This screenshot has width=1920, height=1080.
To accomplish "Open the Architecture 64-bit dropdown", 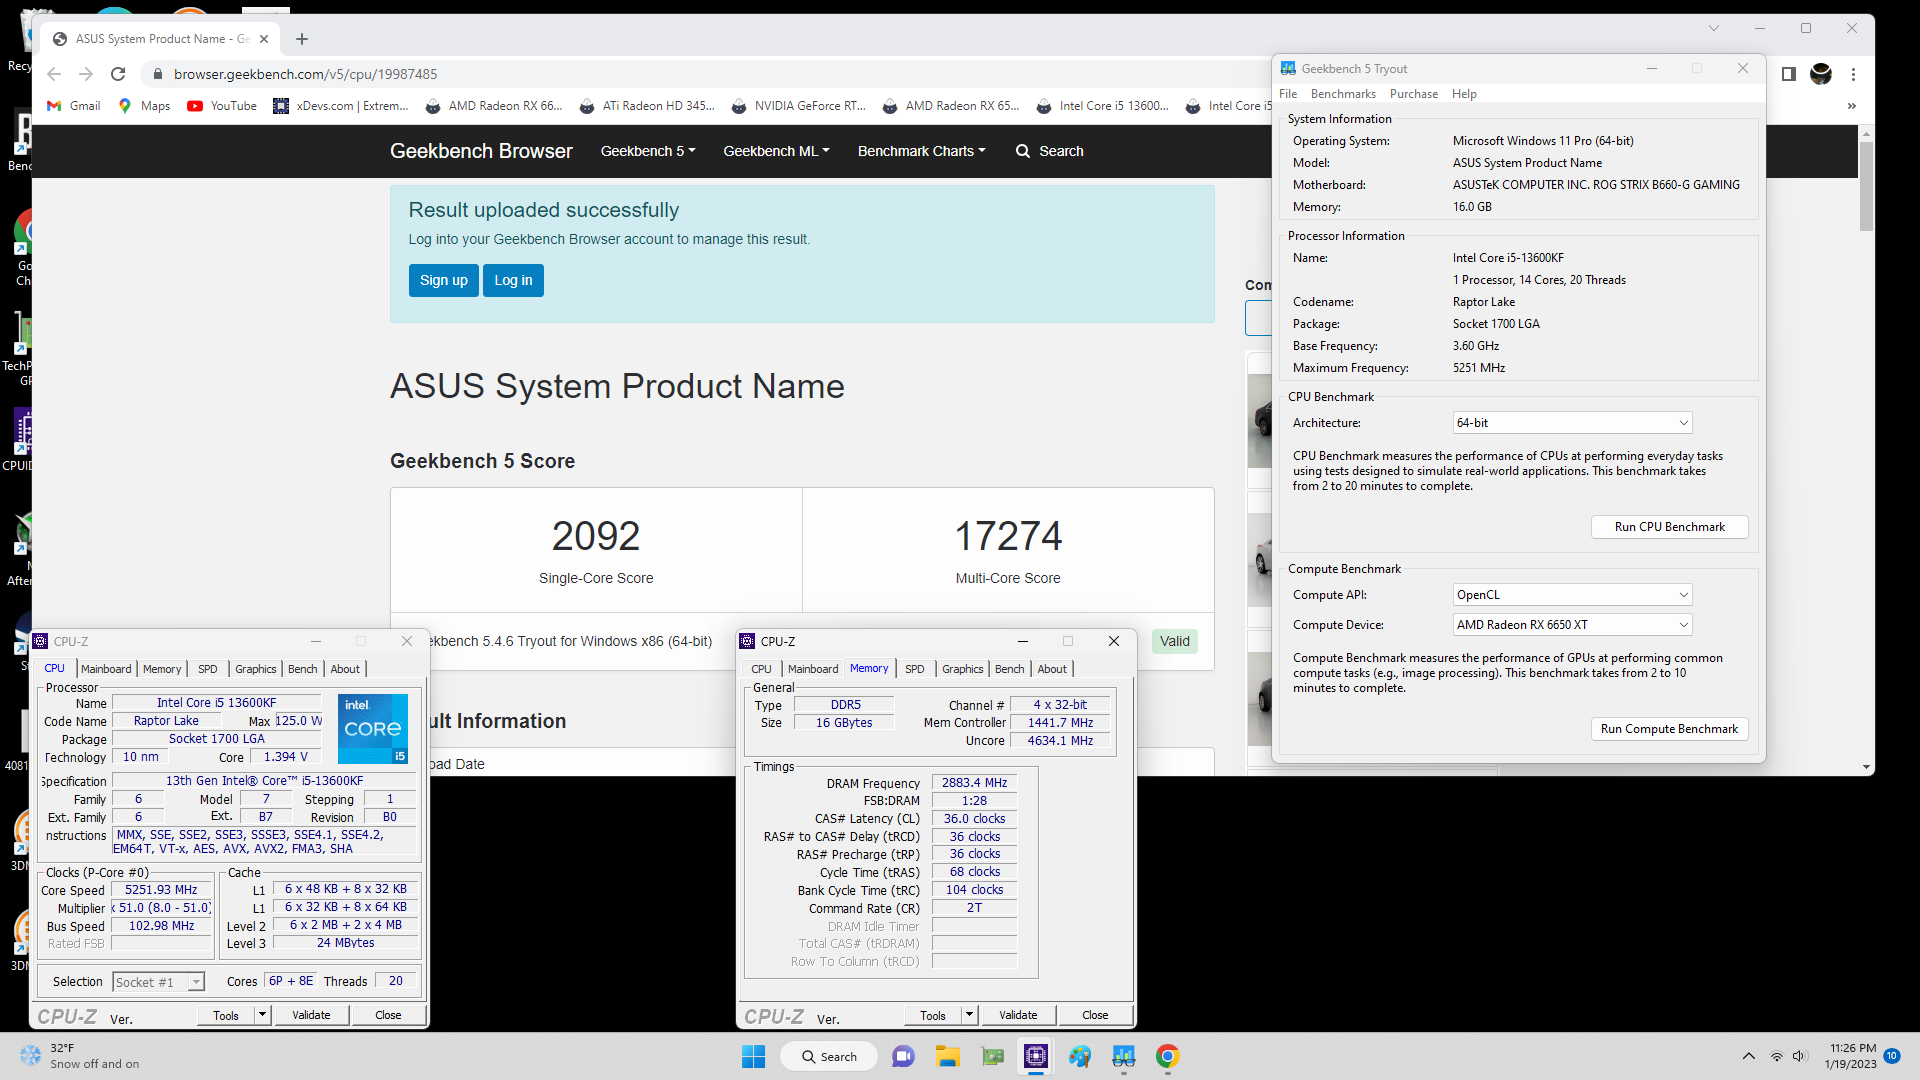I will point(1572,423).
